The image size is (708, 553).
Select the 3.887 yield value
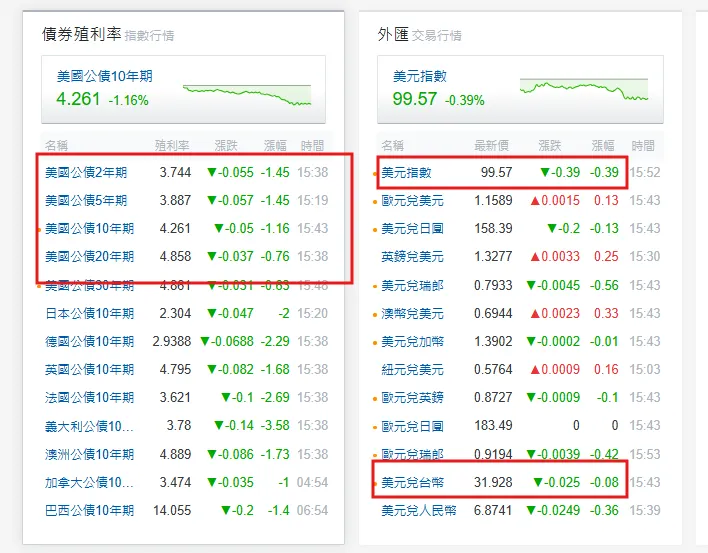point(175,200)
